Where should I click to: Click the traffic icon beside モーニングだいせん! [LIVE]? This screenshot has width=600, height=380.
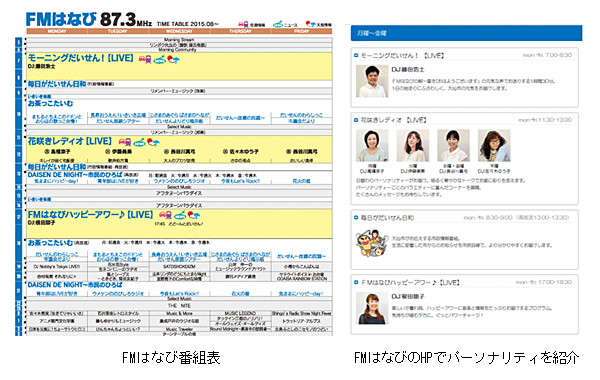pos(145,59)
